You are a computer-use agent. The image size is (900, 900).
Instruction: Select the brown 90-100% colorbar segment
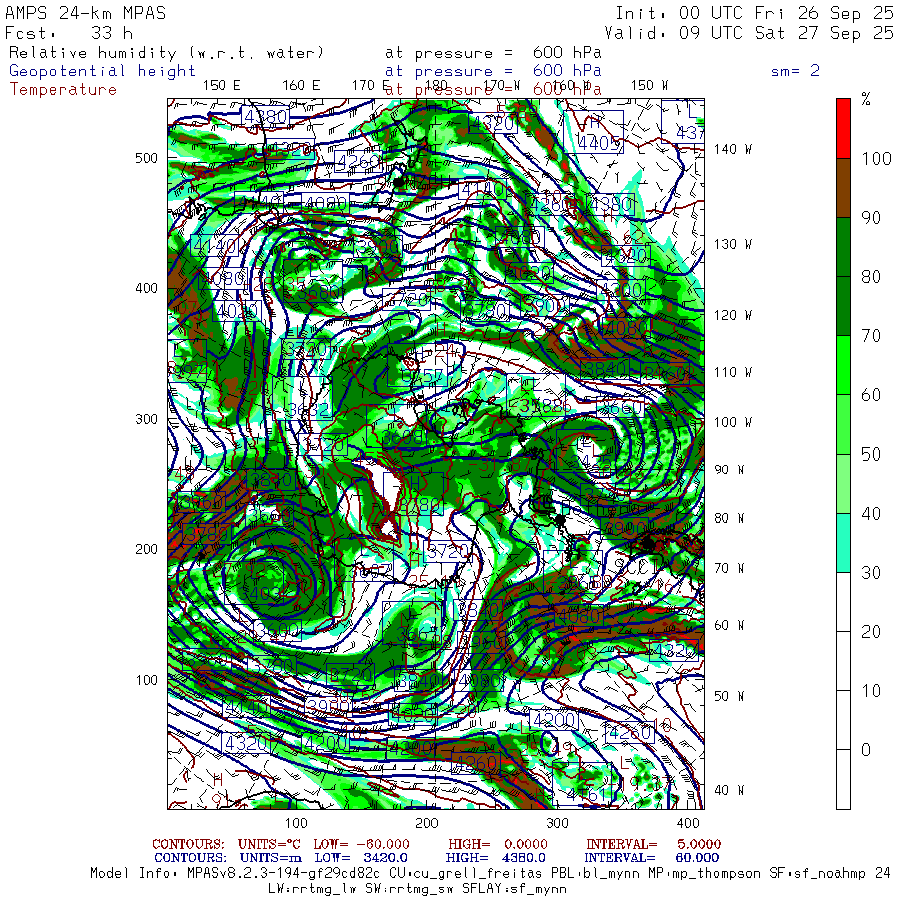(x=844, y=187)
